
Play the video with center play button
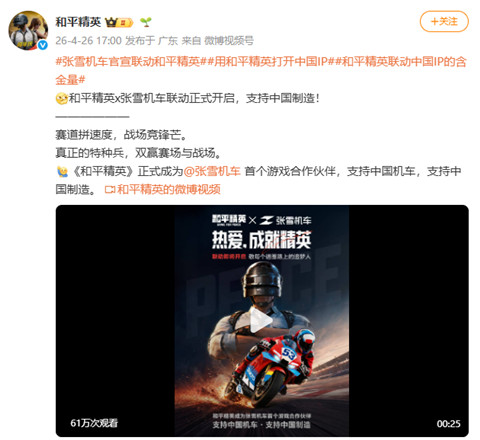[262, 321]
